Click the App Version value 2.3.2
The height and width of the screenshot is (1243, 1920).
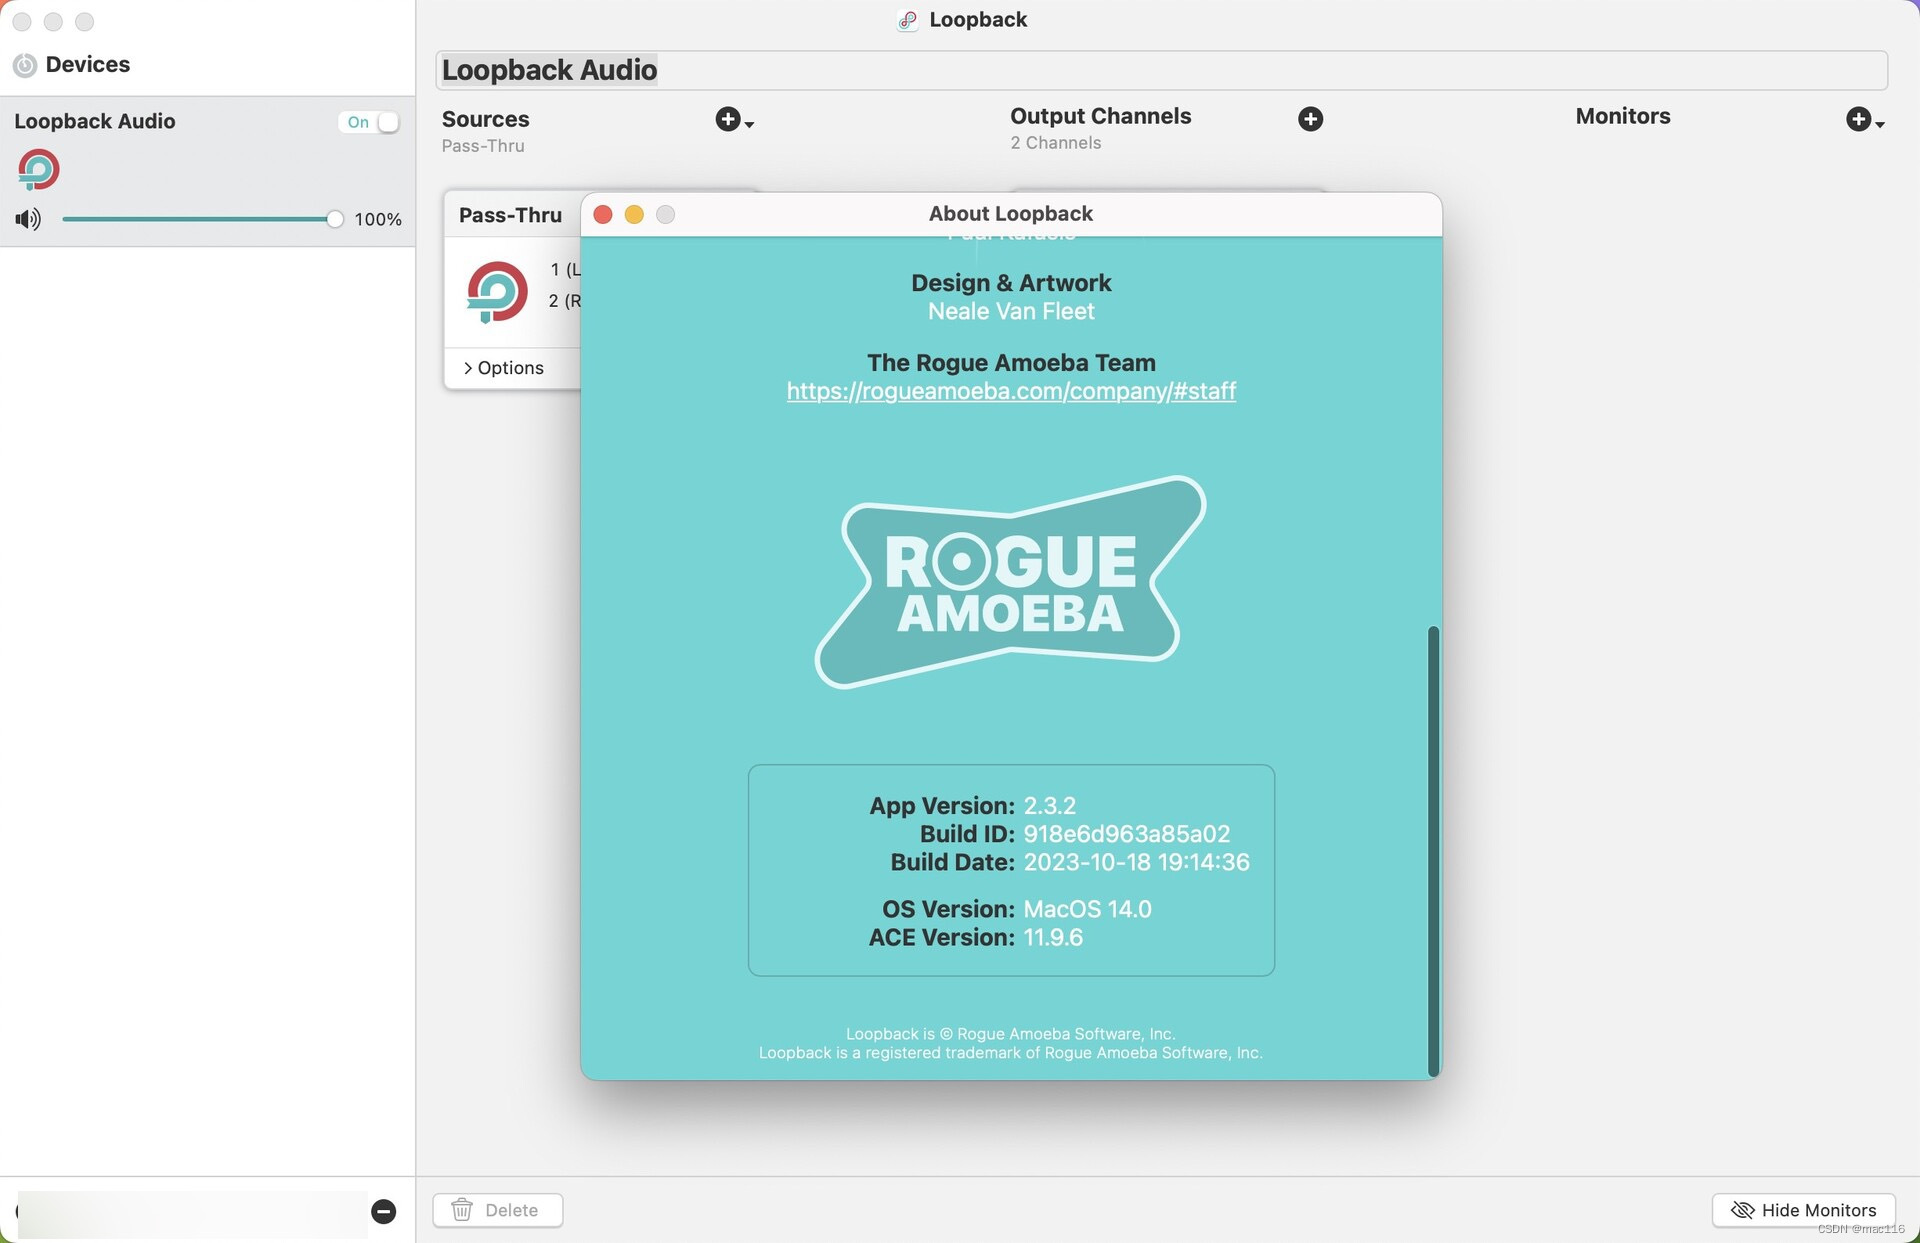[1049, 806]
